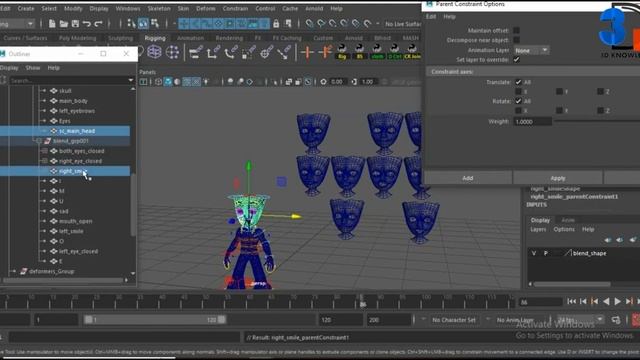Image resolution: width=640 pixels, height=360 pixels.
Task: Click the Weight slider track
Action: [x=597, y=121]
